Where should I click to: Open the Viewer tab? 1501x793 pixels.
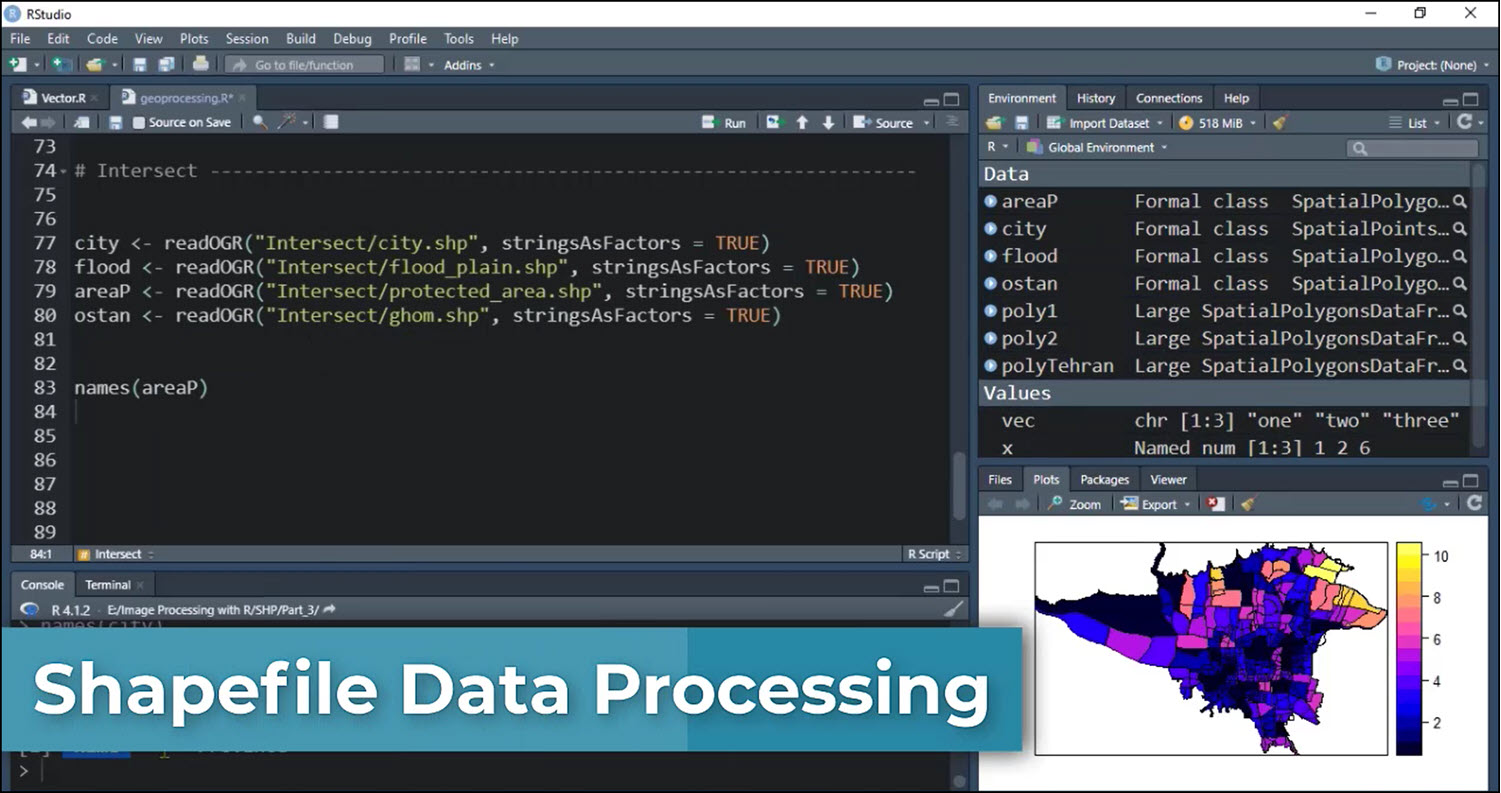coord(1168,479)
